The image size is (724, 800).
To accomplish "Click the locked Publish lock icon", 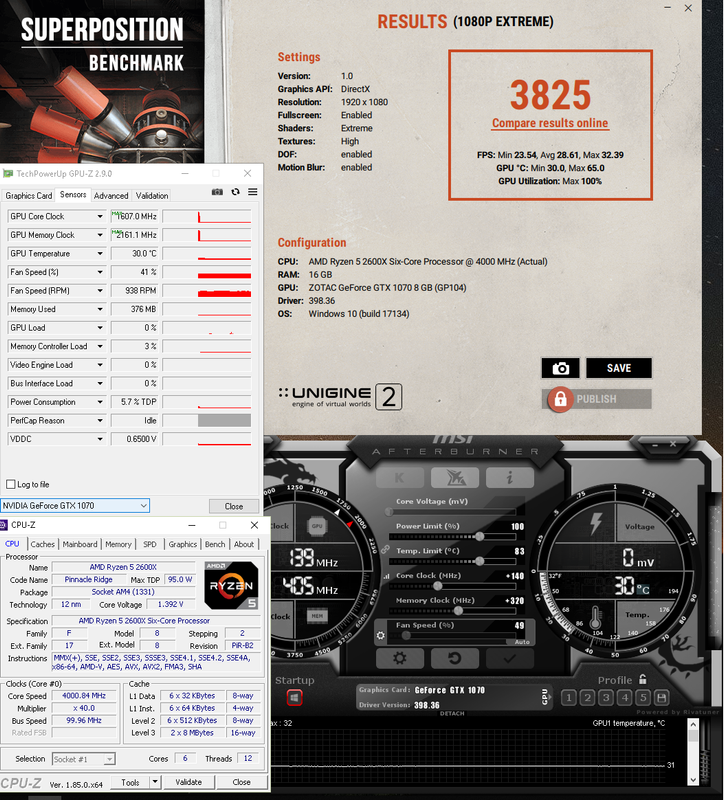I will pos(560,399).
